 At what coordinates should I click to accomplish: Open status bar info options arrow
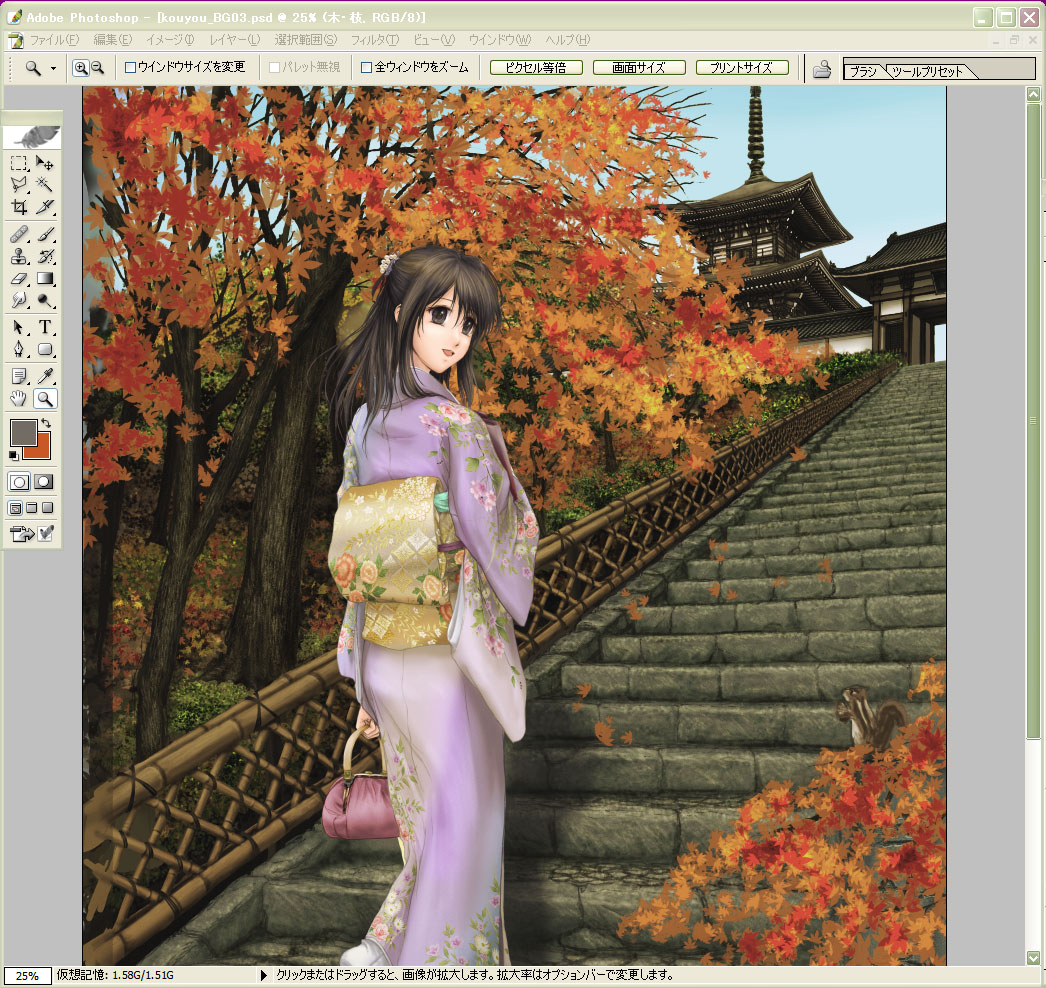pyautogui.click(x=263, y=975)
